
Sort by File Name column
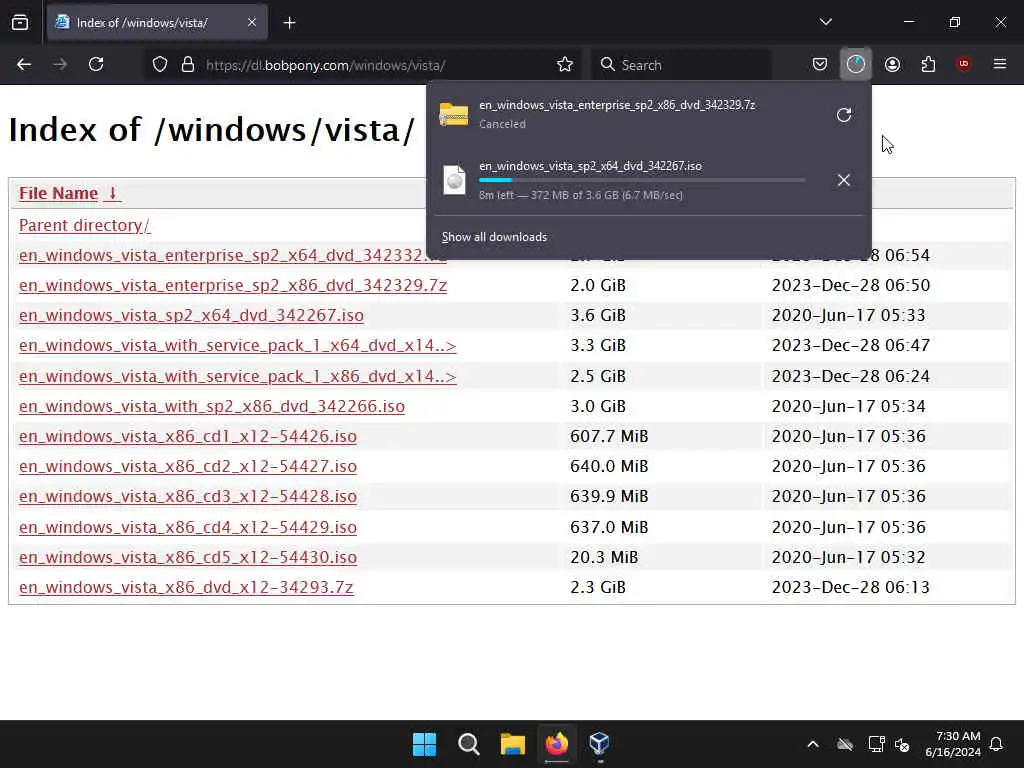click(58, 193)
